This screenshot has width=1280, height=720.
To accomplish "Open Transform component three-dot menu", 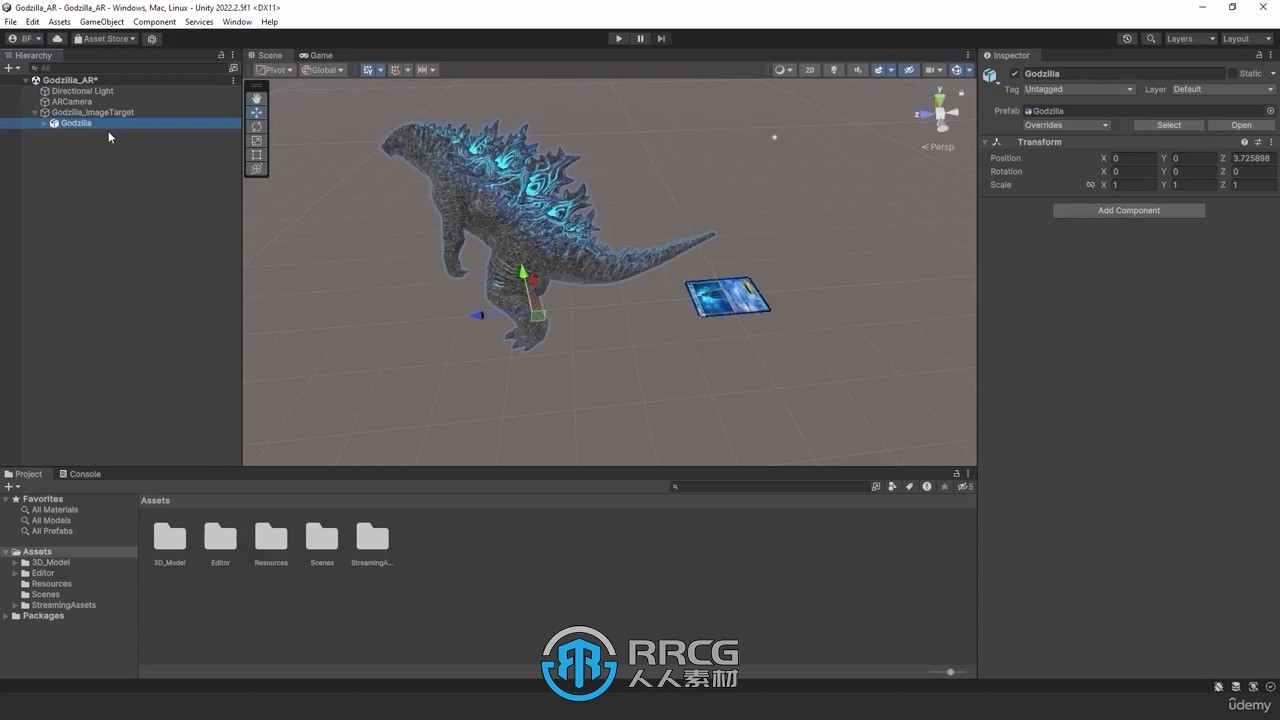I will click(1271, 142).
